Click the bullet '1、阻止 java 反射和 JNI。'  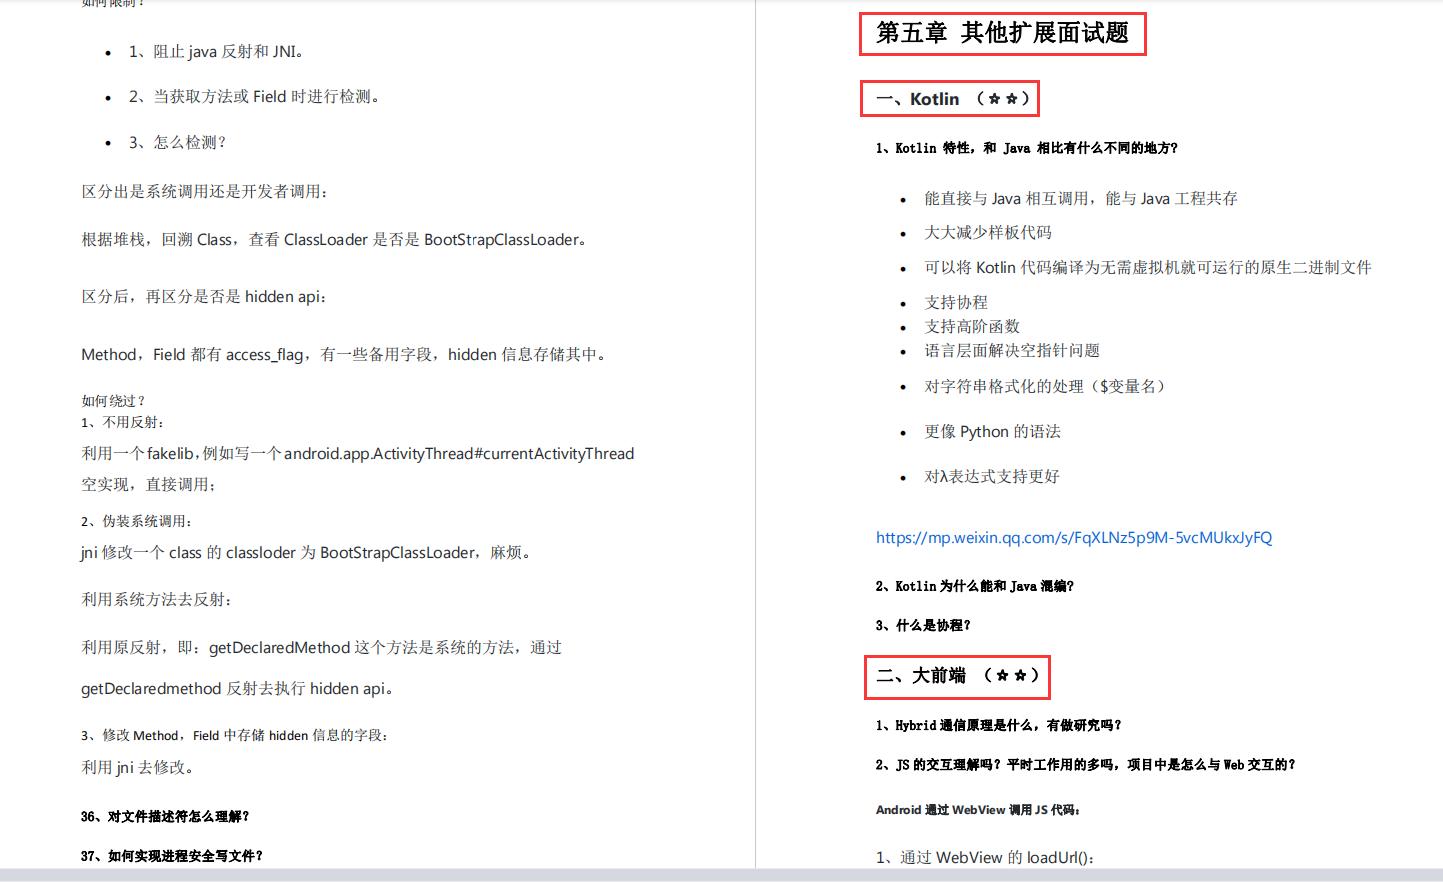click(216, 52)
